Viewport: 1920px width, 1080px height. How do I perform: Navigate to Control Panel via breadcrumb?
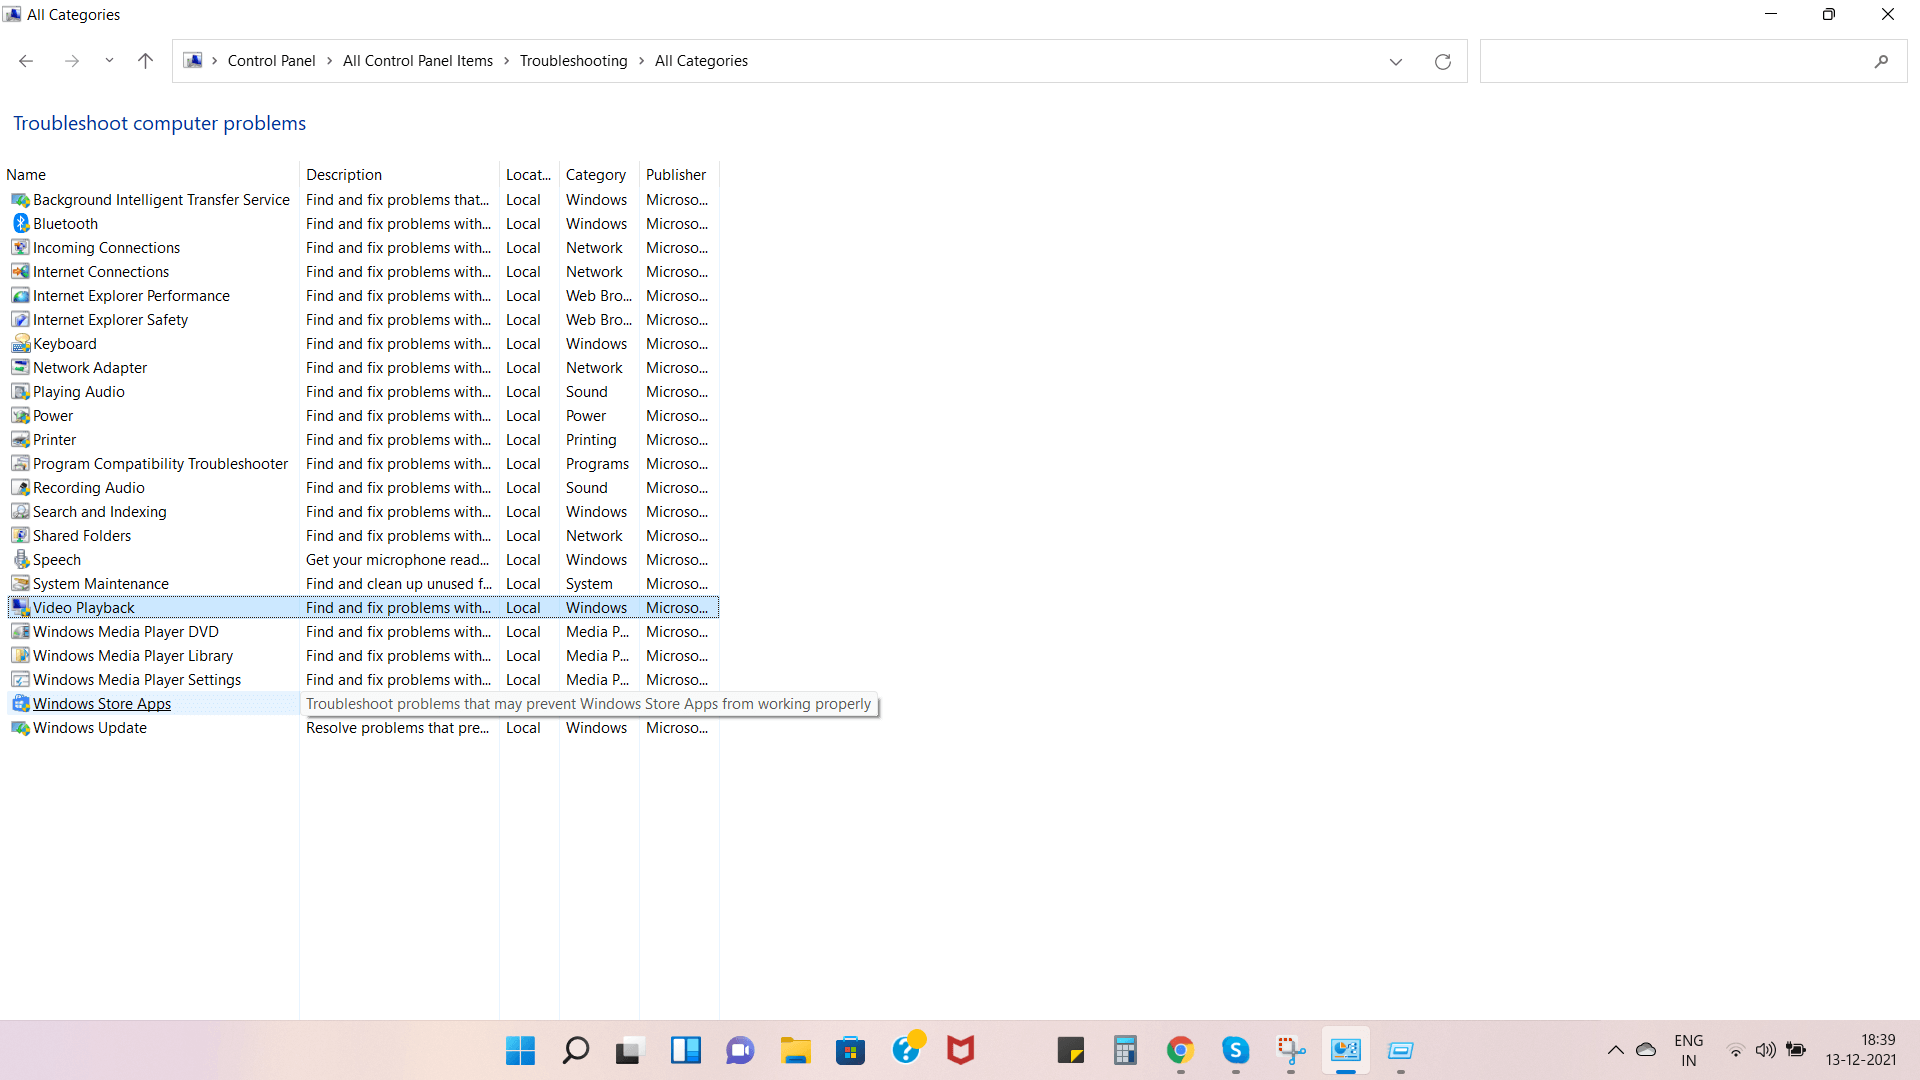coord(271,60)
